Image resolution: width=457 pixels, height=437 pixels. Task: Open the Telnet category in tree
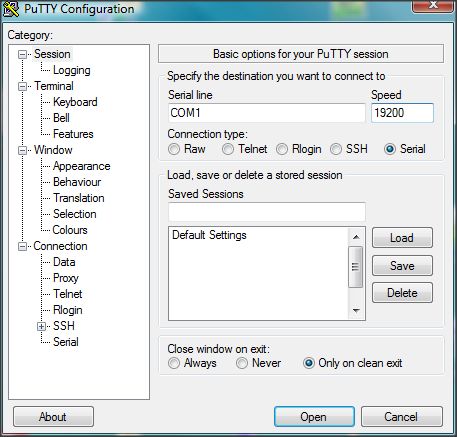point(68,294)
